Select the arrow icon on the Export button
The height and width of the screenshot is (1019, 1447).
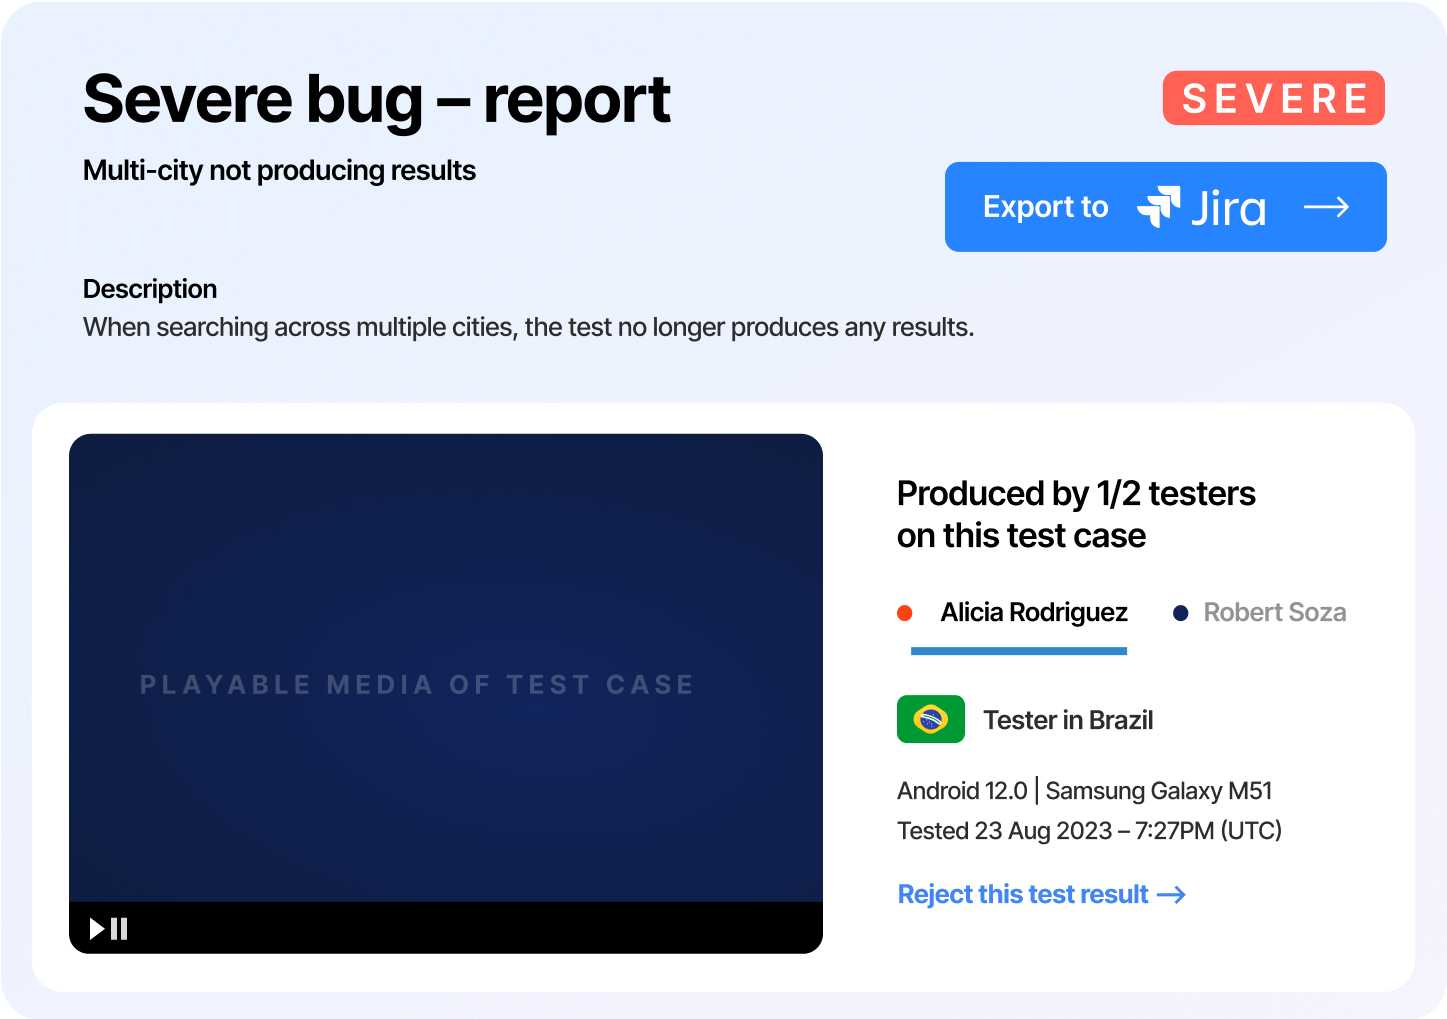1327,207
